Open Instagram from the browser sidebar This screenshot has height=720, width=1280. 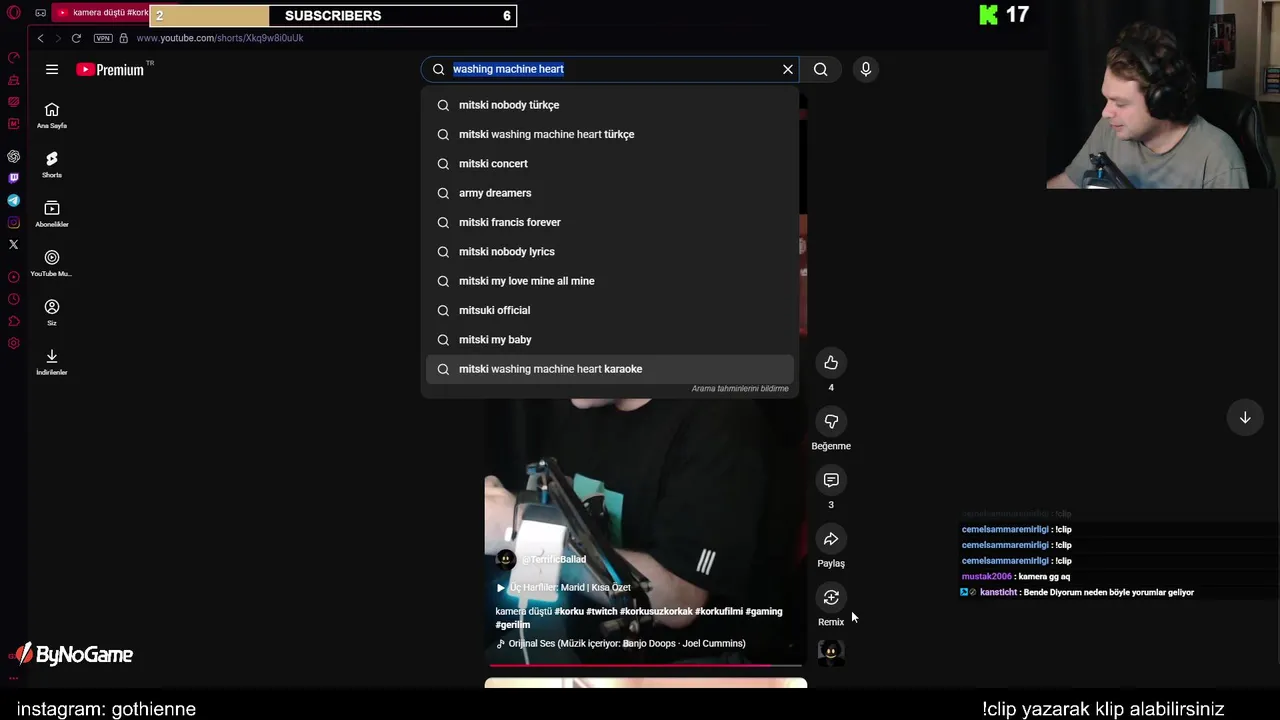click(14, 222)
